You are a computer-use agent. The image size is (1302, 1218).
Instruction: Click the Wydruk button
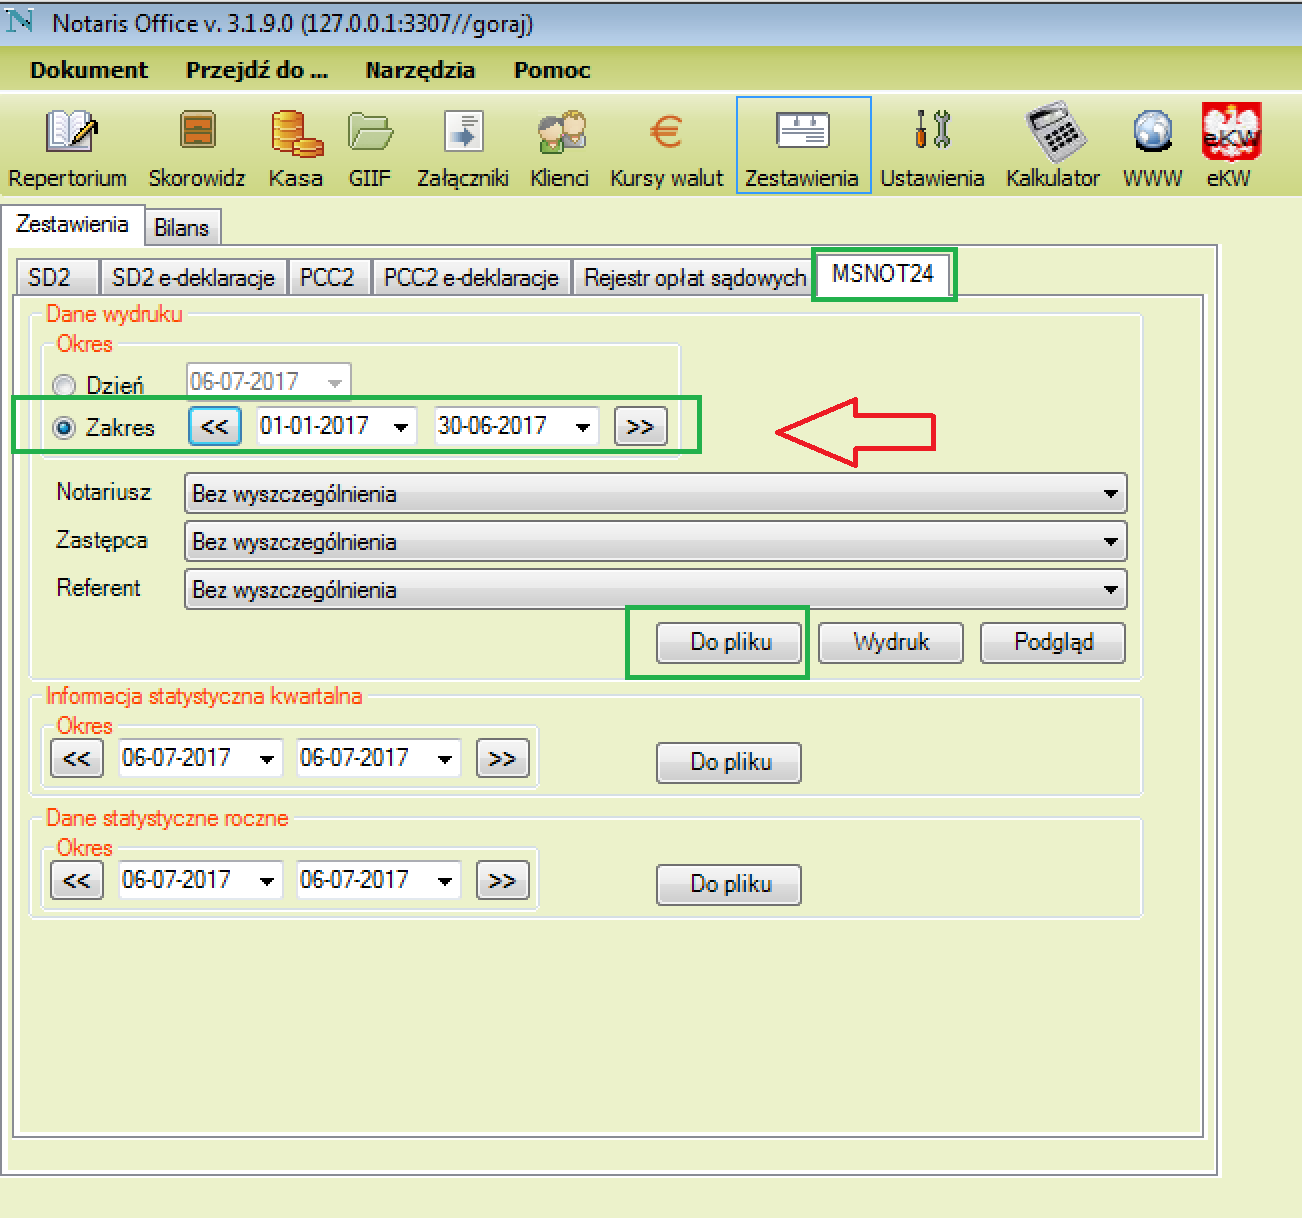(x=891, y=643)
